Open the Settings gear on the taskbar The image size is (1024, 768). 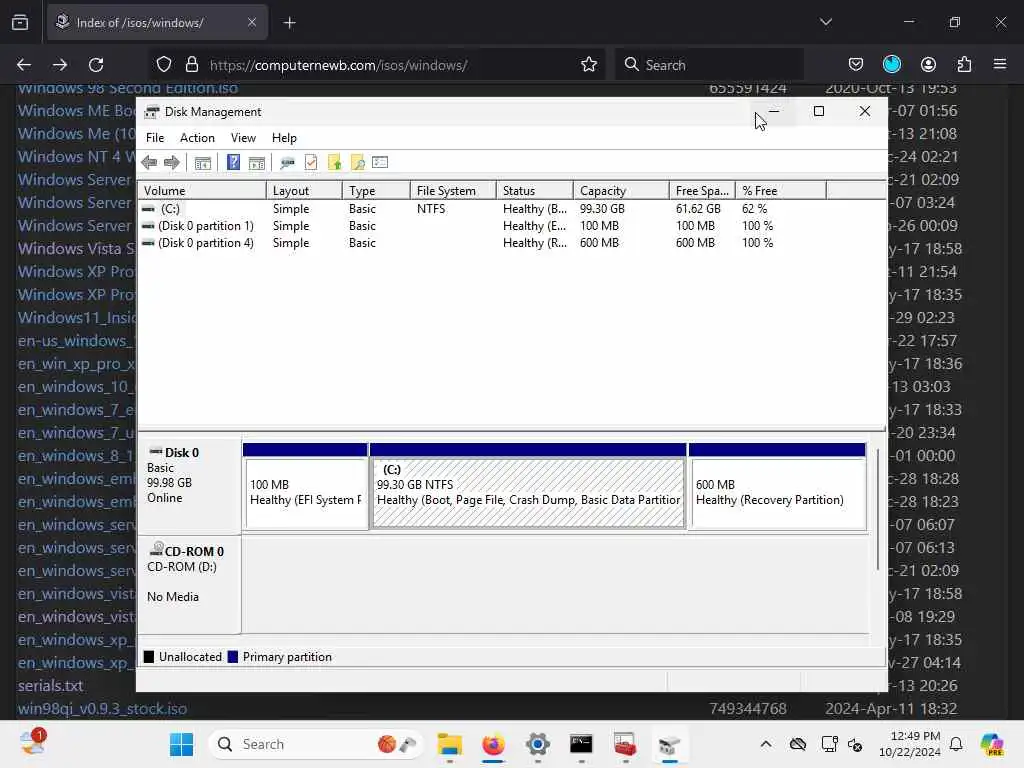pyautogui.click(x=537, y=744)
